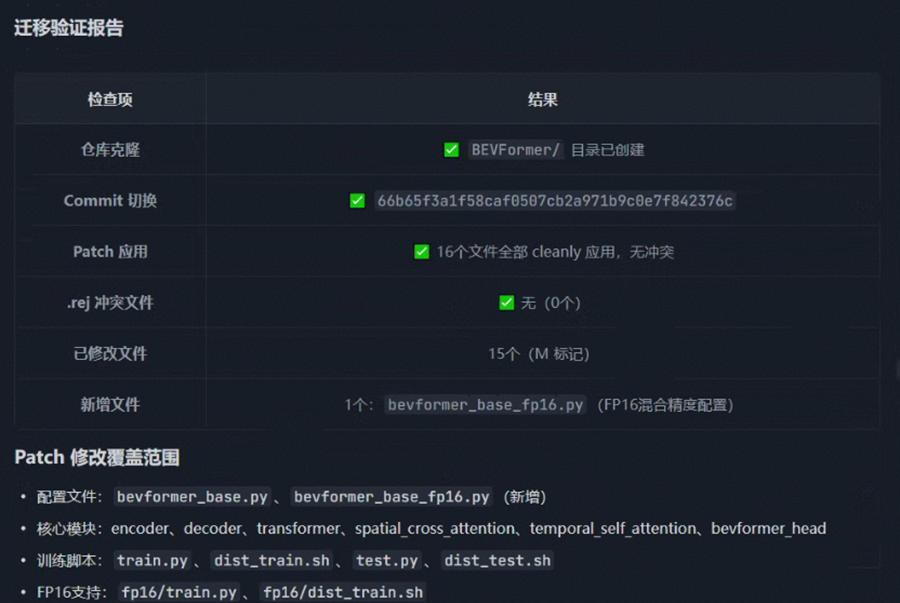Click the spatial_cross_attention module name
This screenshot has width=900, height=603.
435,528
